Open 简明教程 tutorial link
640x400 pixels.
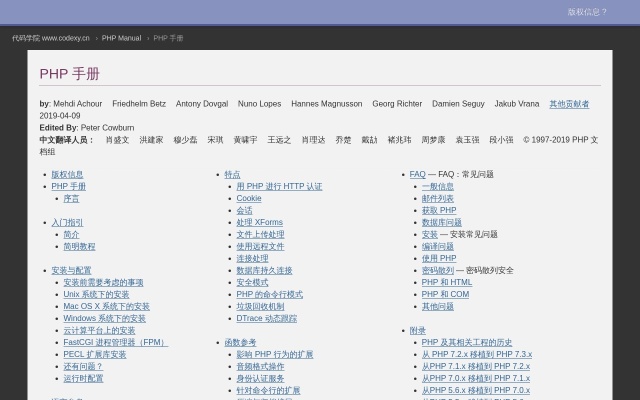79,246
